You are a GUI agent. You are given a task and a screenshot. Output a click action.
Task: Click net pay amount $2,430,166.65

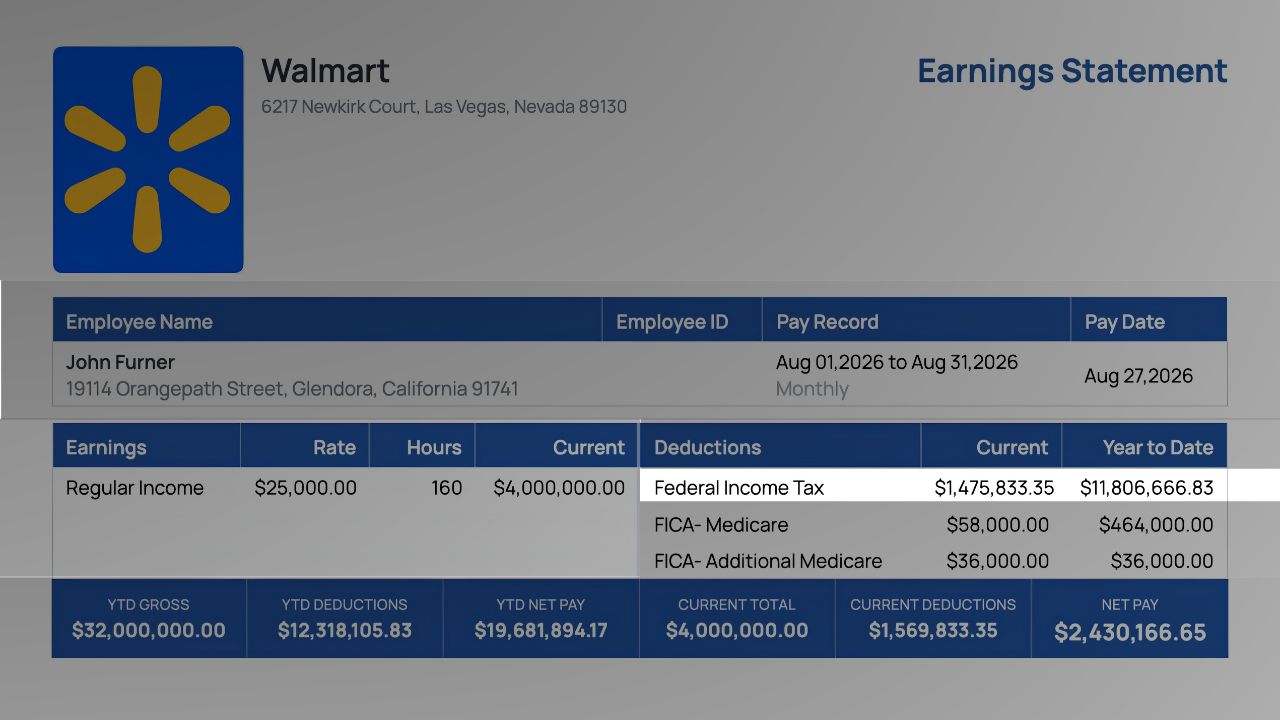(x=1130, y=633)
